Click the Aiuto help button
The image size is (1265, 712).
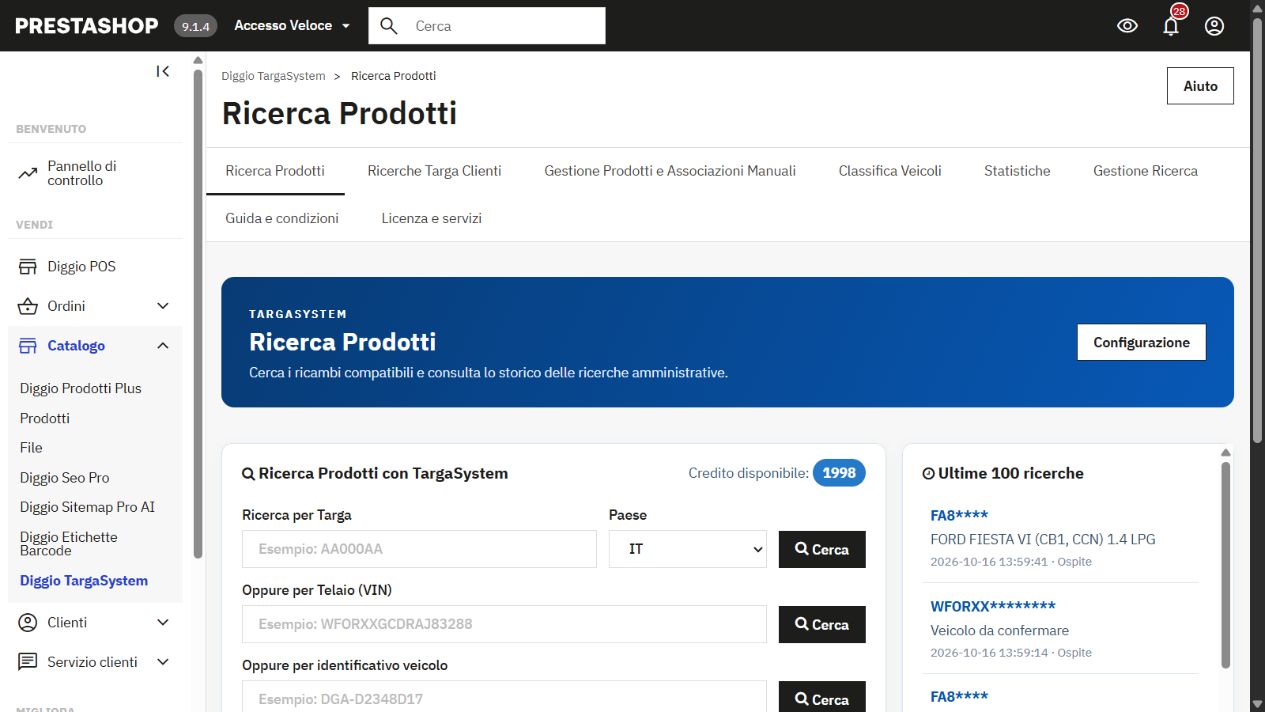(x=1200, y=86)
